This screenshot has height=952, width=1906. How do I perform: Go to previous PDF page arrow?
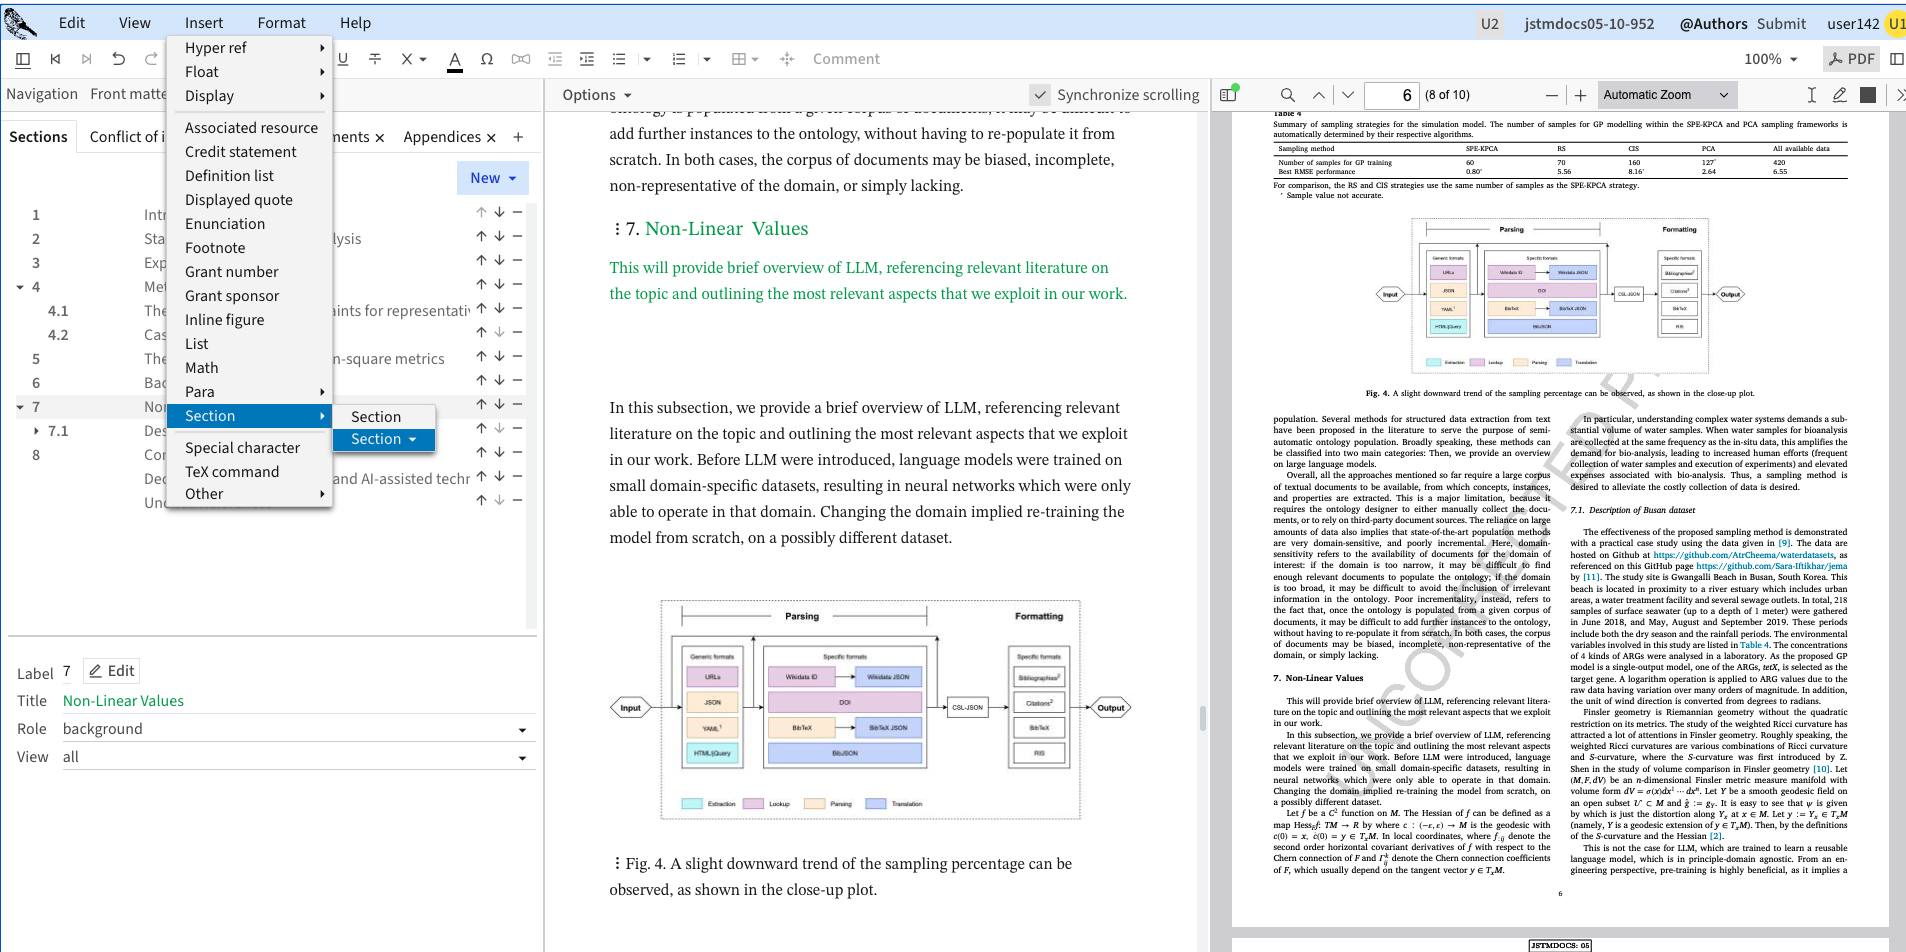(1319, 95)
